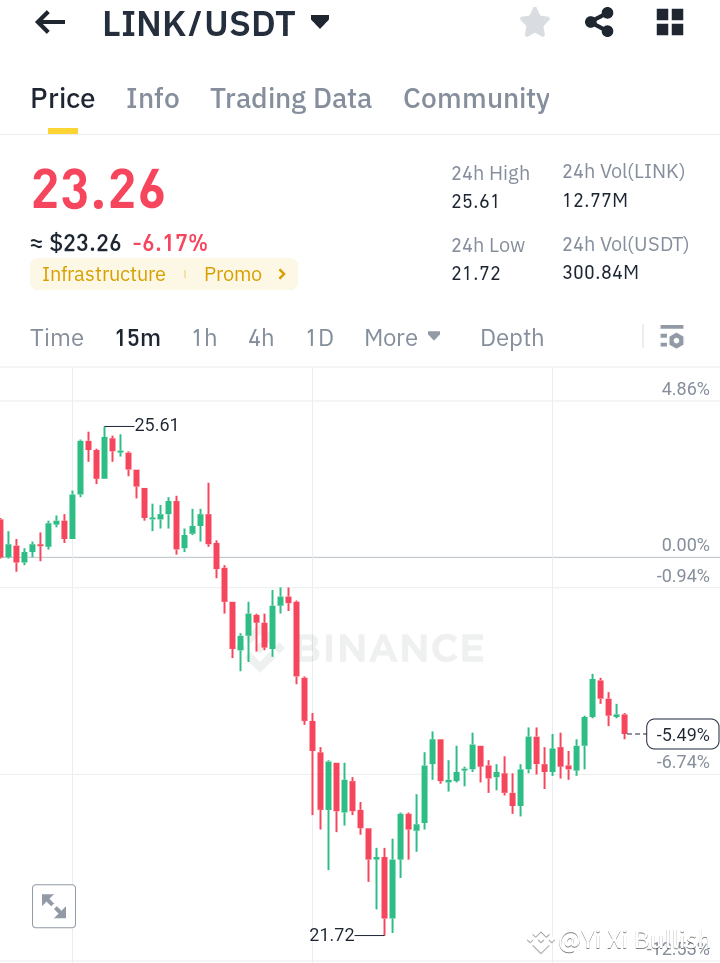
Task: Open the apps grid menu icon
Action: pyautogui.click(x=669, y=22)
